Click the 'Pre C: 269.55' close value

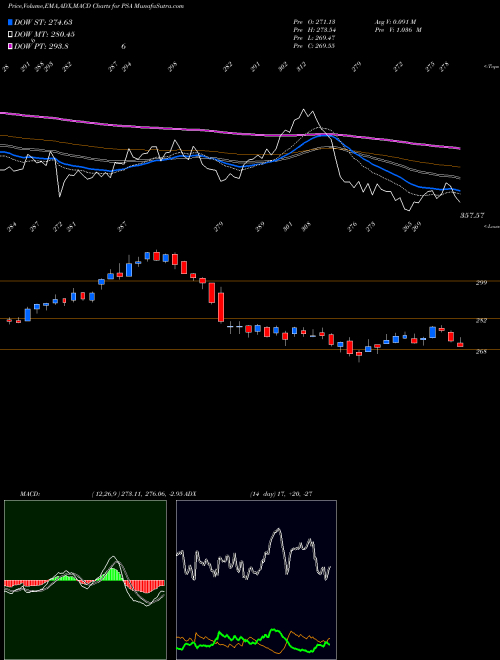pyautogui.click(x=314, y=46)
